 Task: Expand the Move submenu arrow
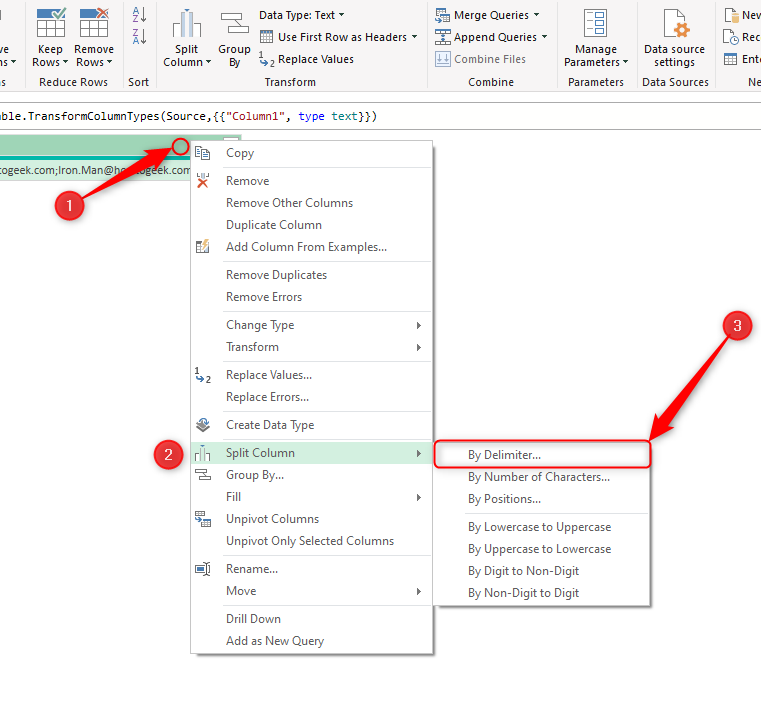tap(418, 591)
